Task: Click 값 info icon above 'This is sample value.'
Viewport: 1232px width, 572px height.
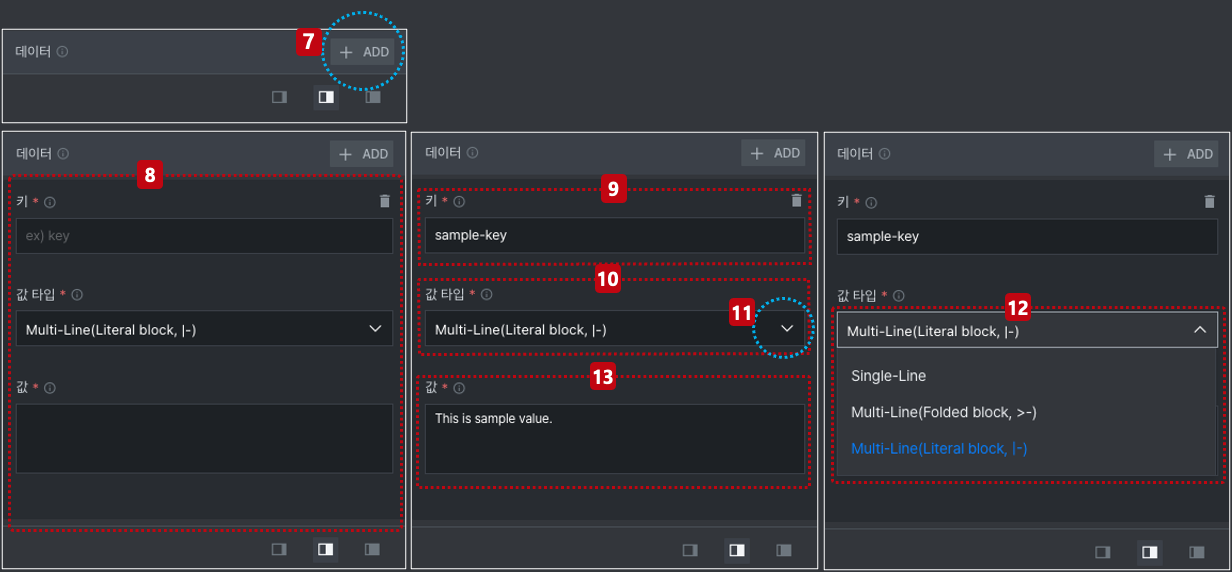Action: [x=460, y=388]
